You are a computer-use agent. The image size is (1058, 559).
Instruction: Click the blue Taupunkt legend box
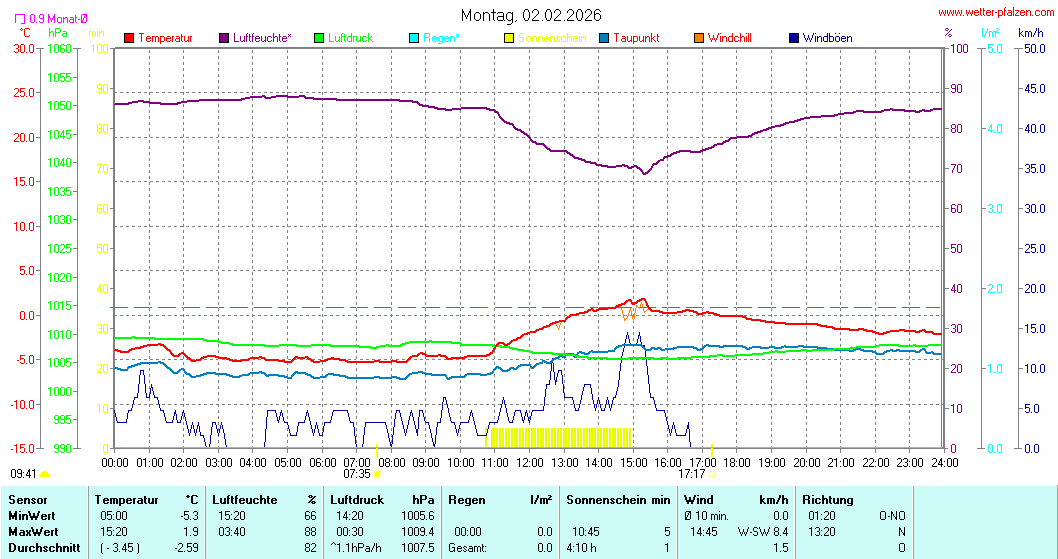click(x=604, y=38)
